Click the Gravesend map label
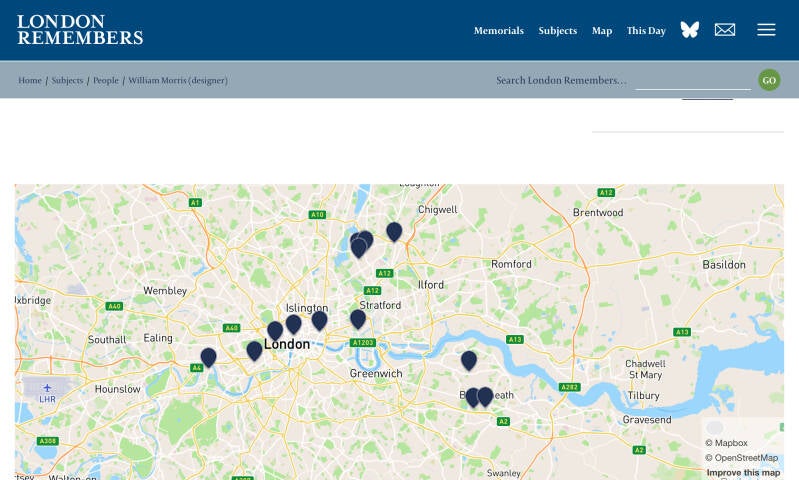 point(647,420)
